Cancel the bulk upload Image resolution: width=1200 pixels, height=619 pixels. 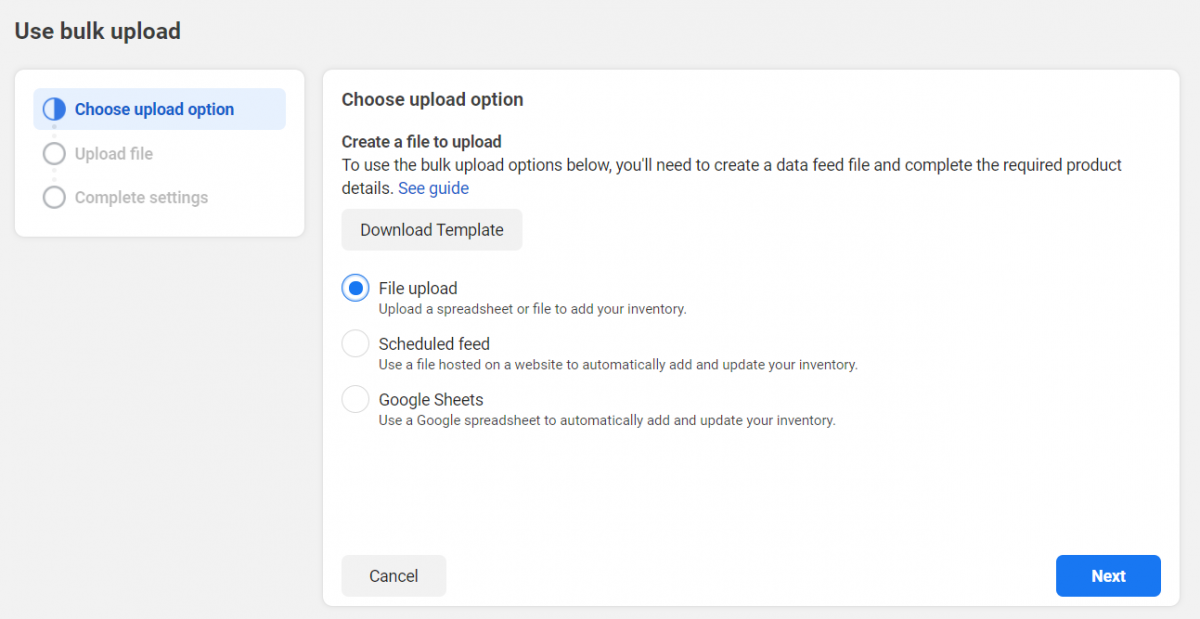coord(393,576)
